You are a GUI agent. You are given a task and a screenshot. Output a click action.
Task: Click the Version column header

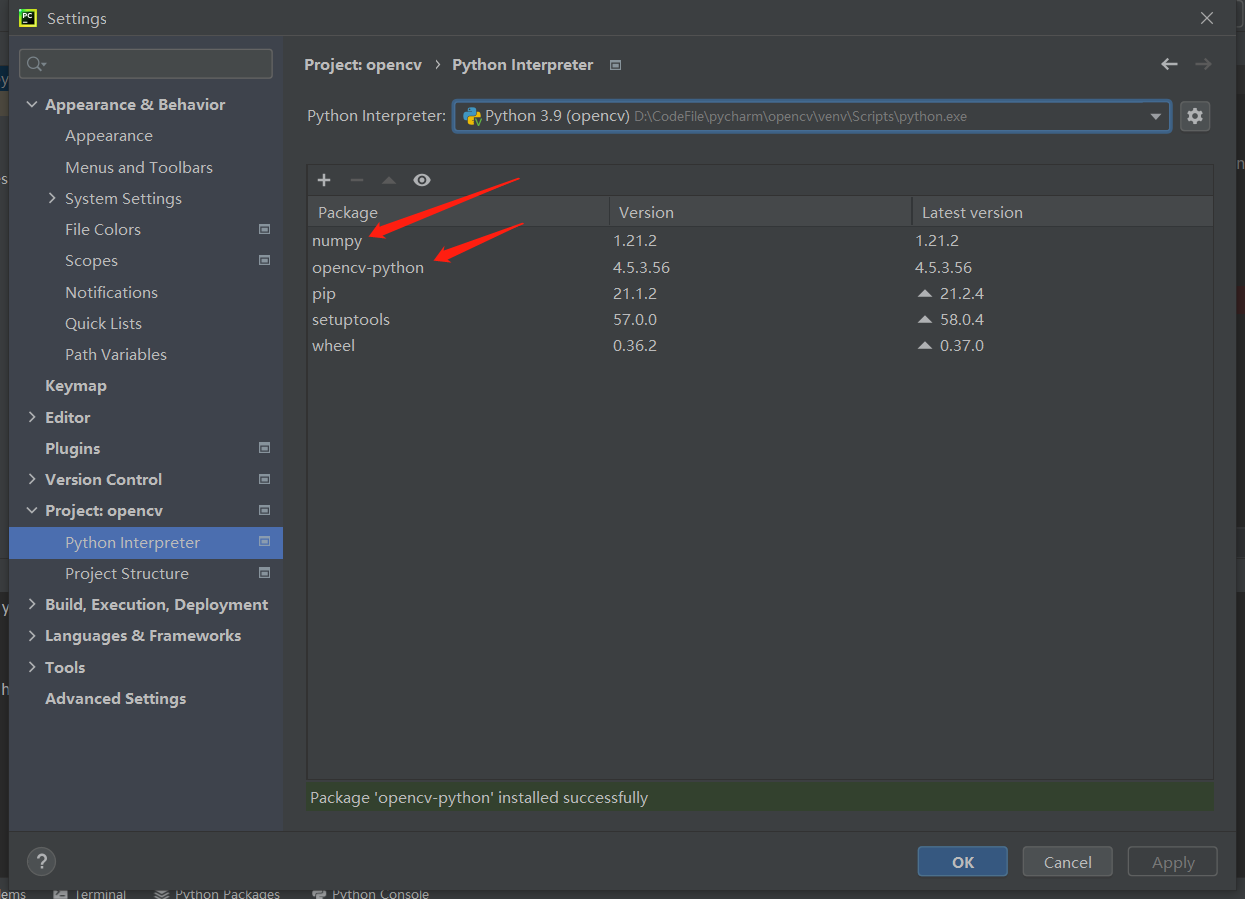click(760, 212)
